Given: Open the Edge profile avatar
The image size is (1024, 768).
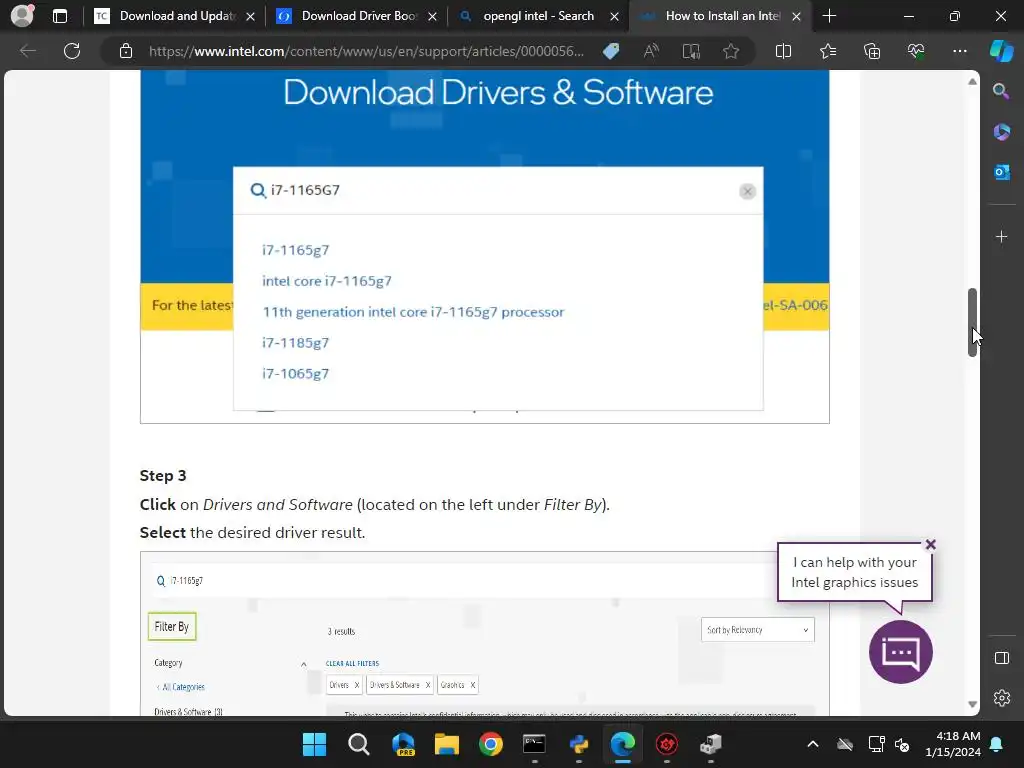Looking at the screenshot, I should (22, 16).
